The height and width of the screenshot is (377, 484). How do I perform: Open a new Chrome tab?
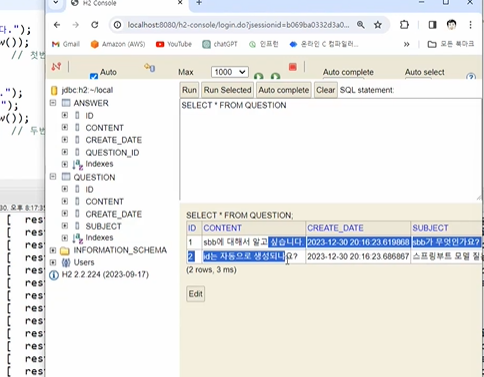click(199, 3)
